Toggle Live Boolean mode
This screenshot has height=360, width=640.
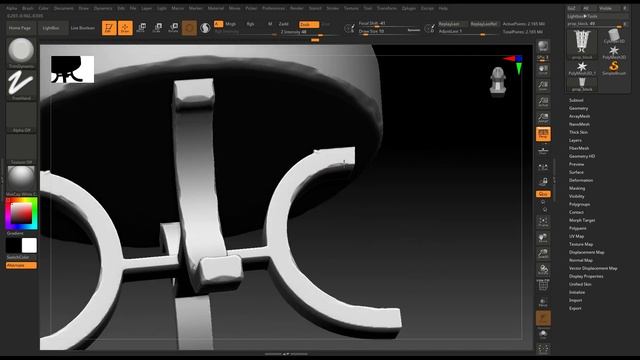[82, 28]
